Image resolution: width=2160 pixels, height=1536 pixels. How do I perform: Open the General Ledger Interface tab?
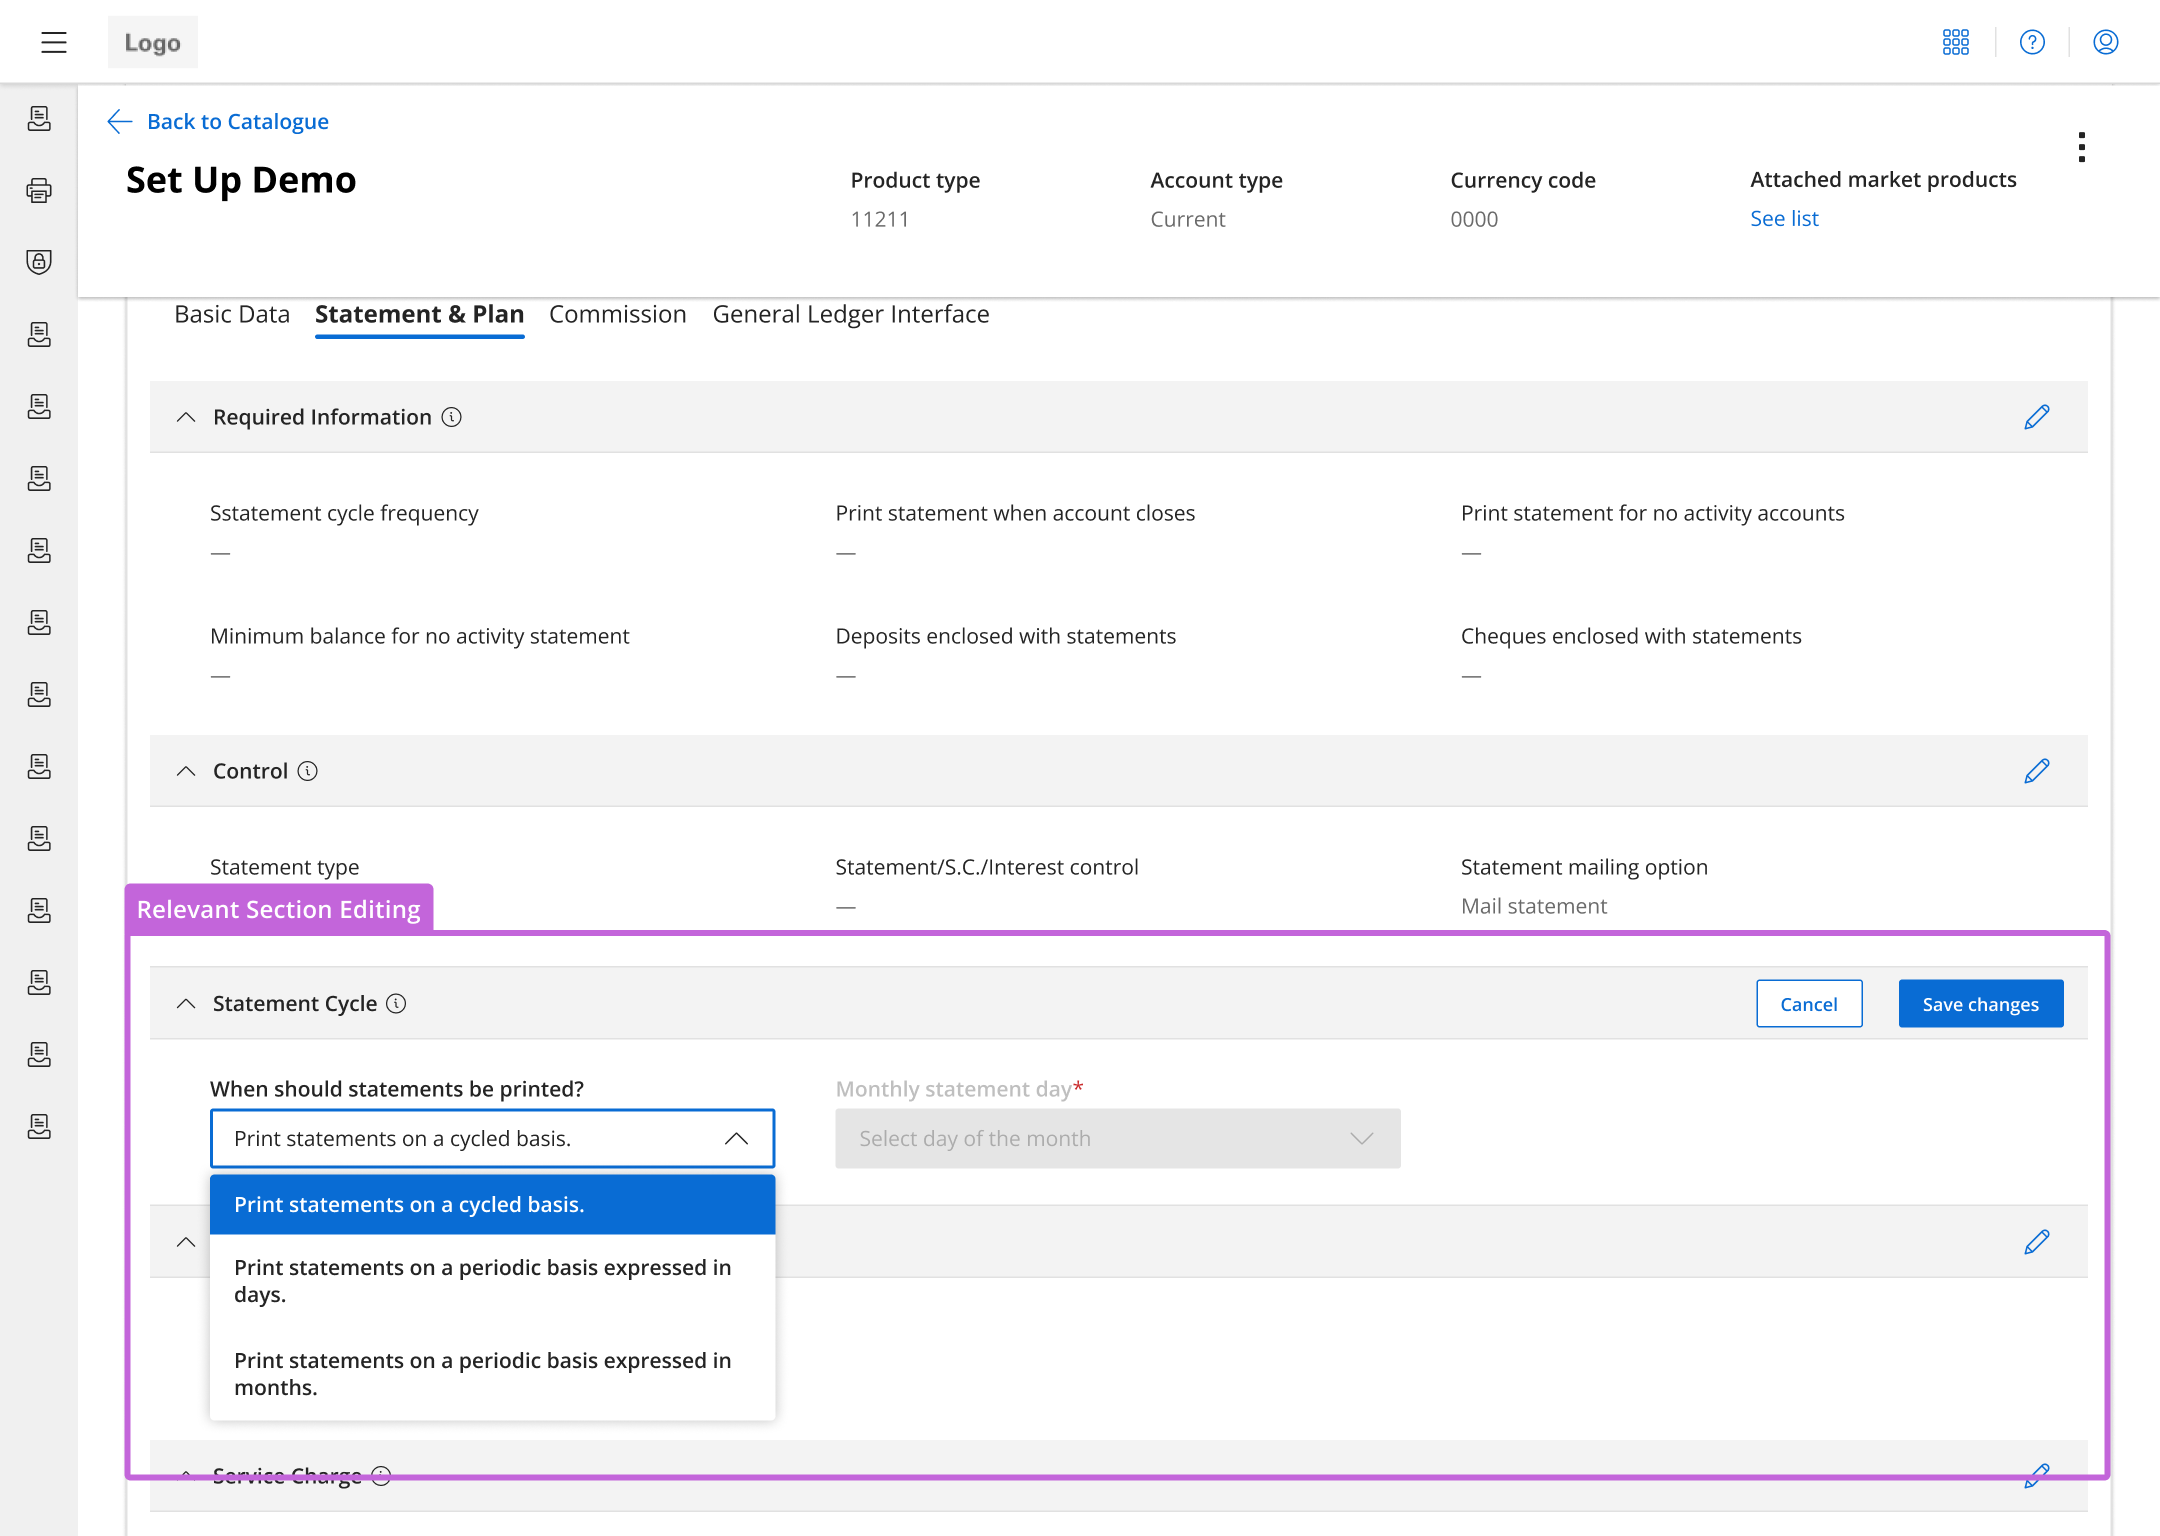[x=850, y=314]
